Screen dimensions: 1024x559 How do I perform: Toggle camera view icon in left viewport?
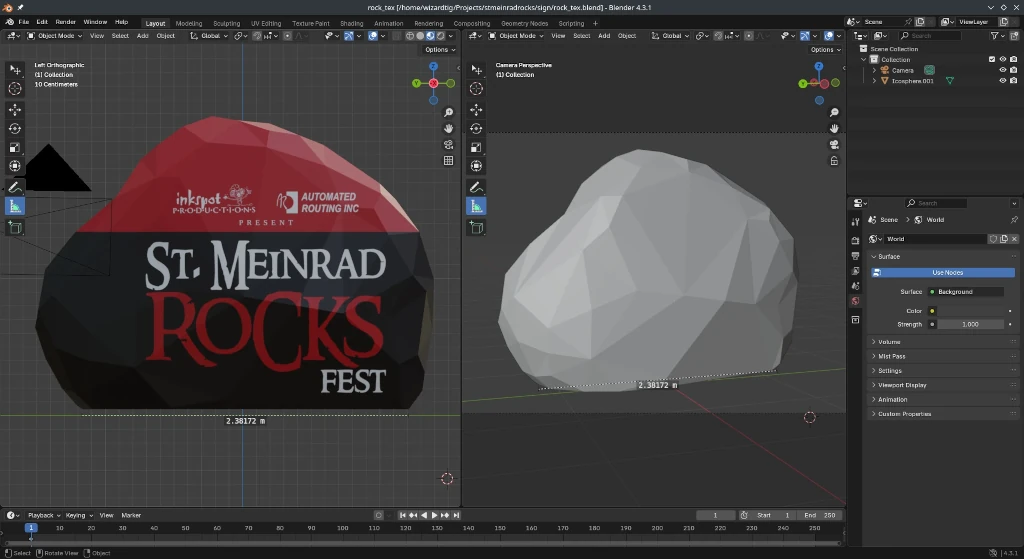pos(449,144)
